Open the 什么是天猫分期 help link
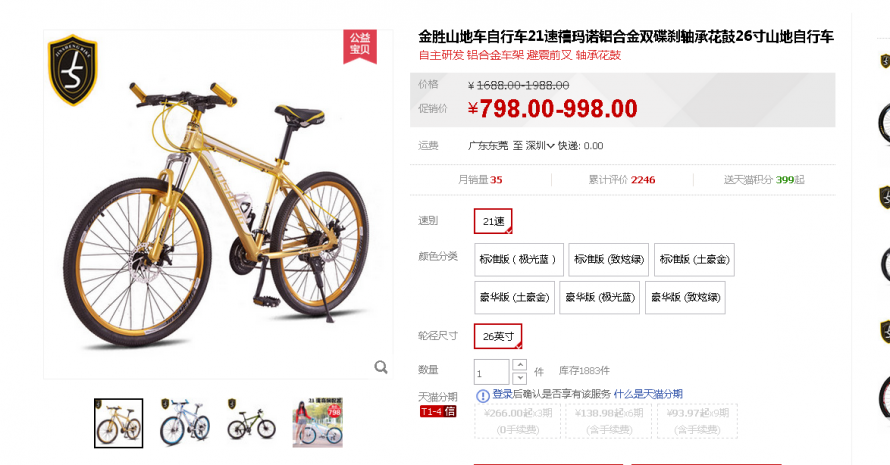 pyautogui.click(x=648, y=394)
